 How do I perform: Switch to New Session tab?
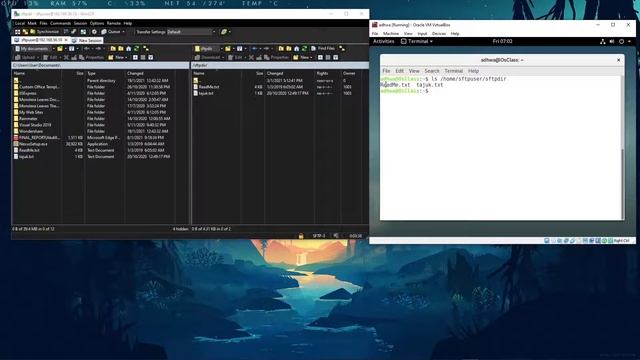[87, 40]
